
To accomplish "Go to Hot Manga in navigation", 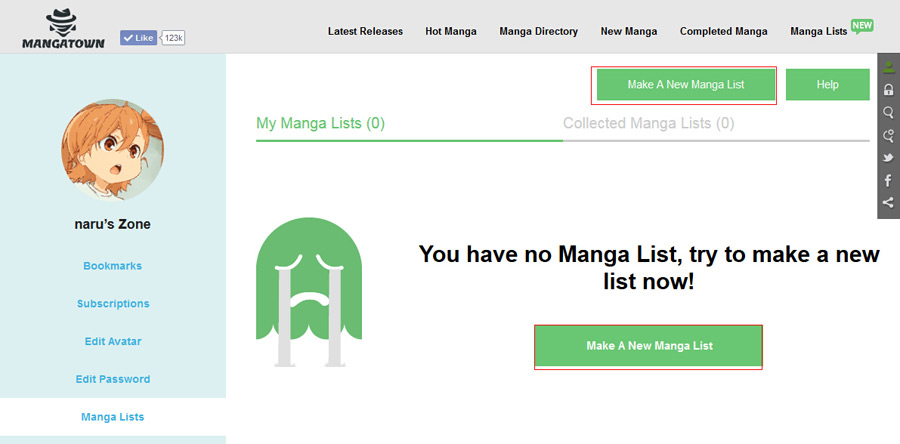I will click(x=451, y=31).
